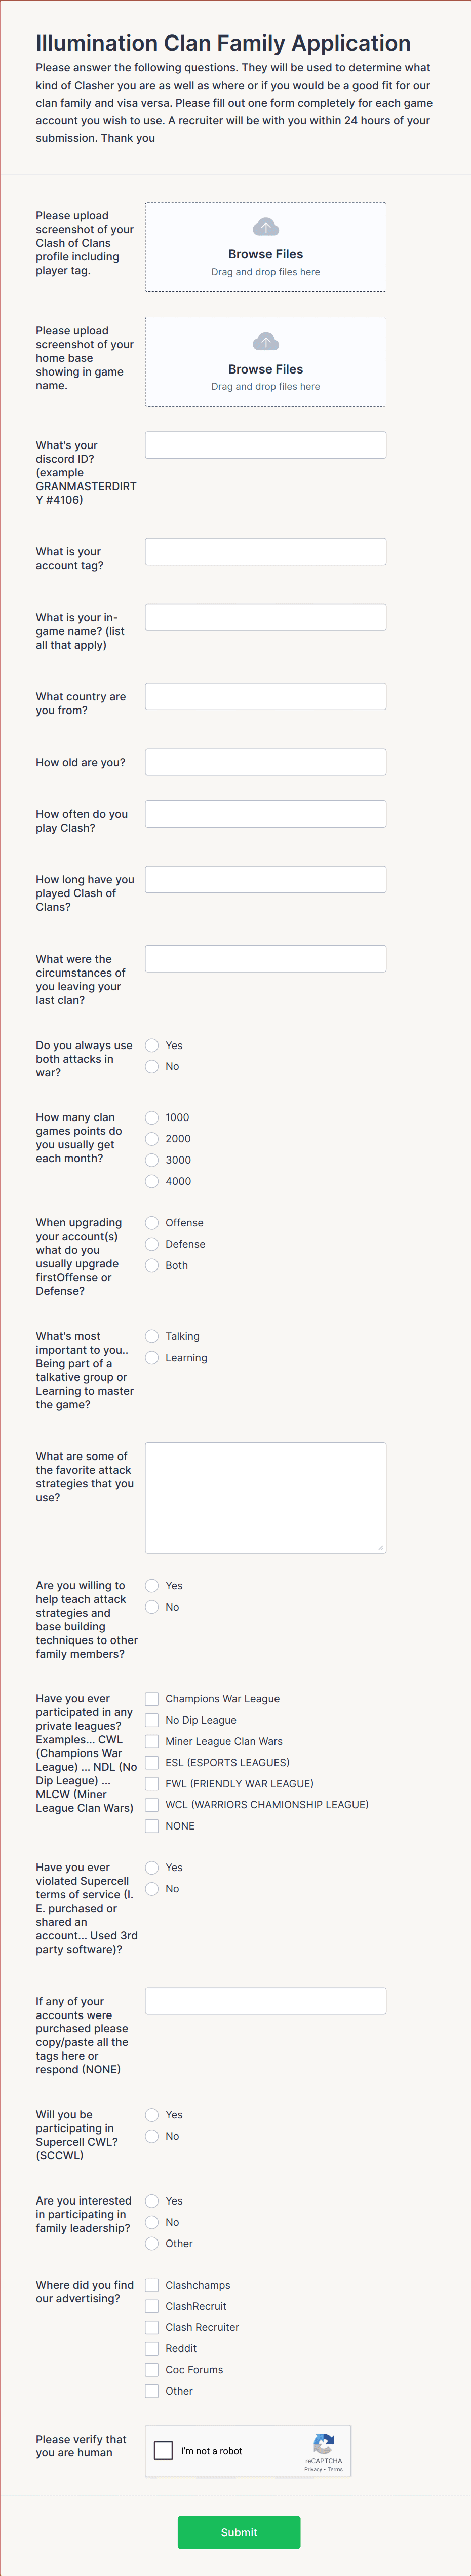
Task: Click the profile screenshot upload cloud icon
Action: (265, 227)
